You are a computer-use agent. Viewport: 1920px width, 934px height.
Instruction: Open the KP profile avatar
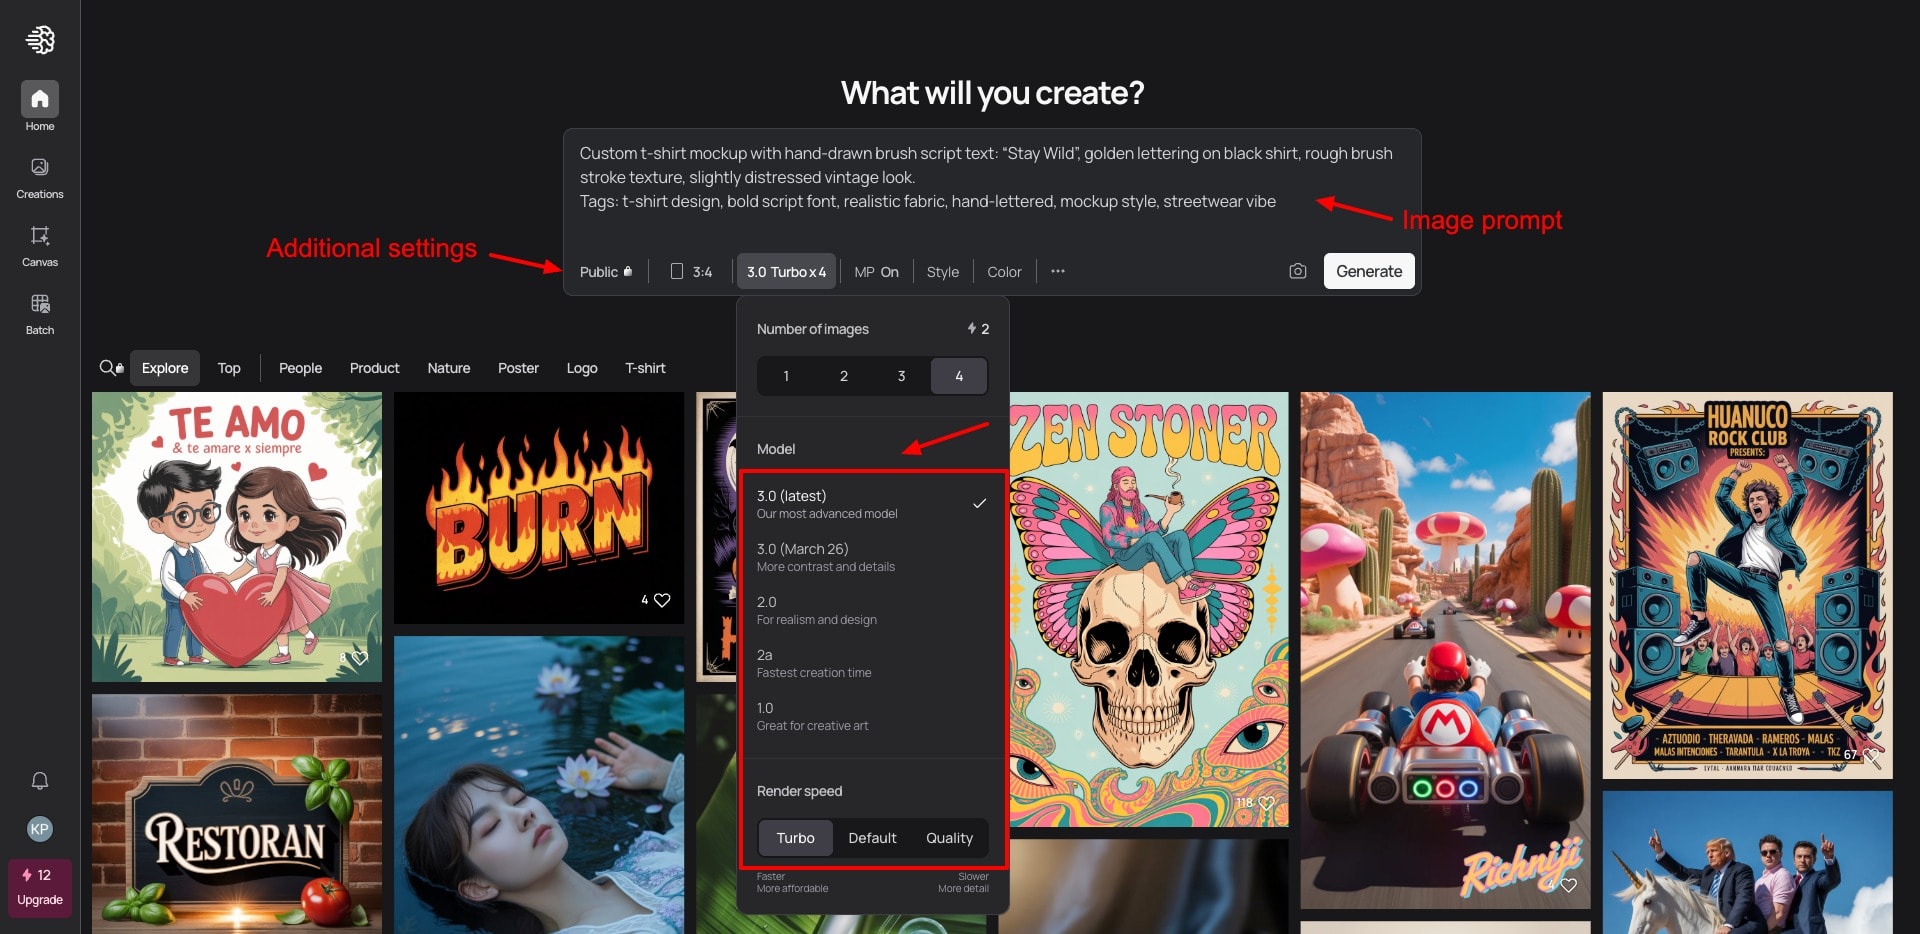pos(40,829)
